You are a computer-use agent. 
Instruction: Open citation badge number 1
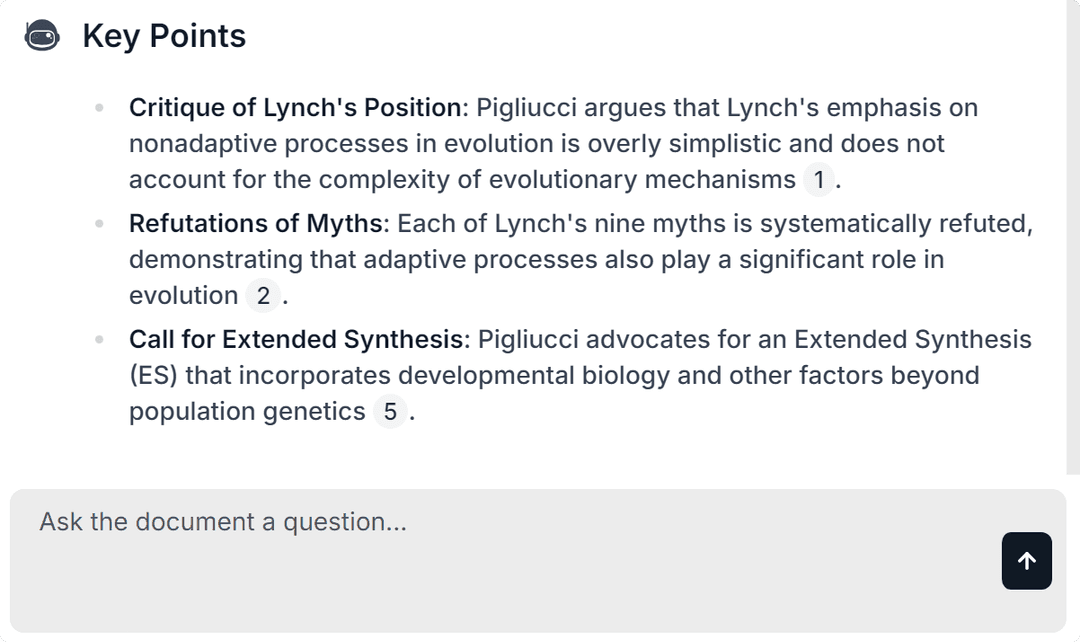pyautogui.click(x=819, y=180)
